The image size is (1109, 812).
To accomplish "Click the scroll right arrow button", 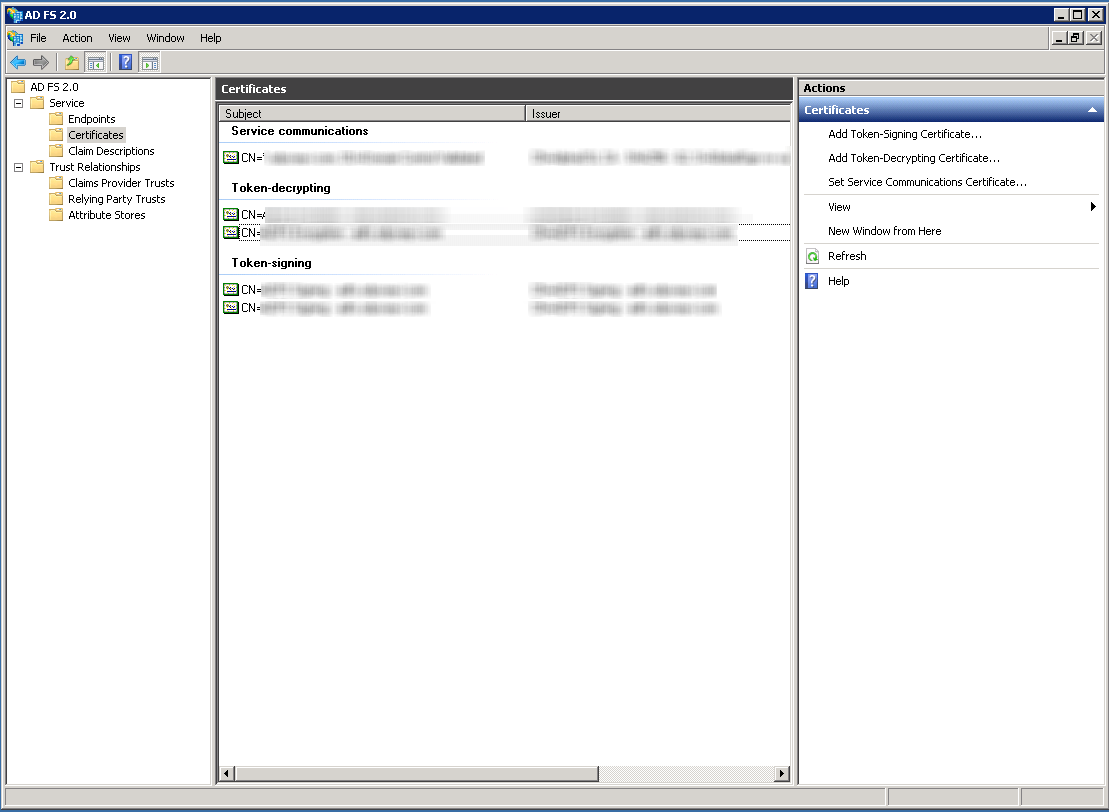I will click(x=782, y=774).
